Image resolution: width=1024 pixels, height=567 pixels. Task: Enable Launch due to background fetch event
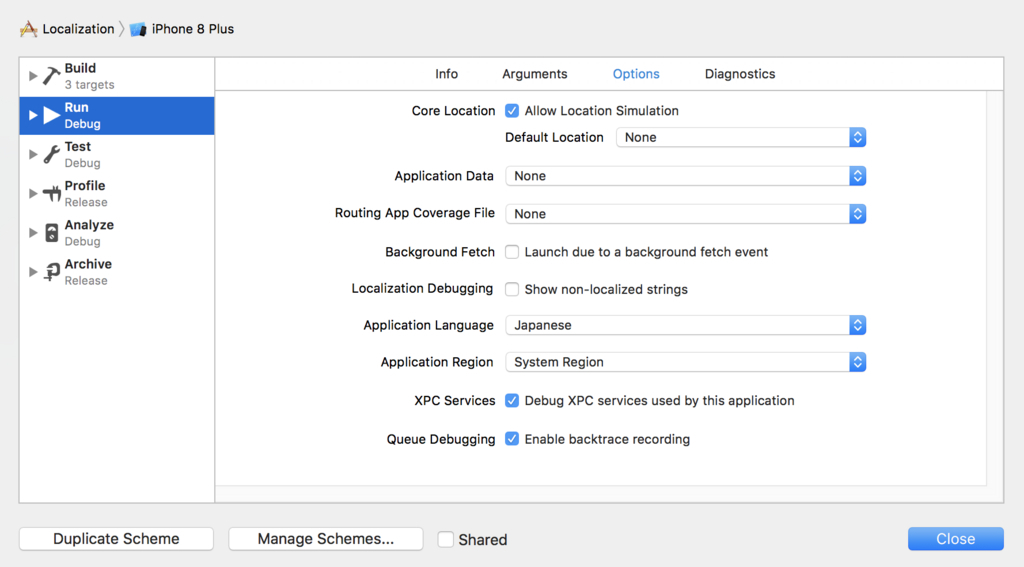[512, 252]
